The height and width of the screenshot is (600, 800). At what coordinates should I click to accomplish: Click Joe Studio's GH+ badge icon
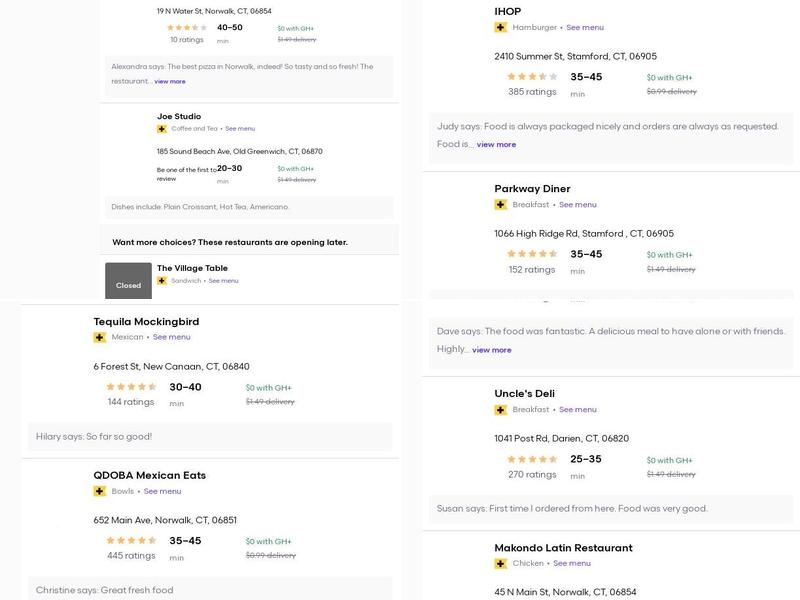point(162,129)
